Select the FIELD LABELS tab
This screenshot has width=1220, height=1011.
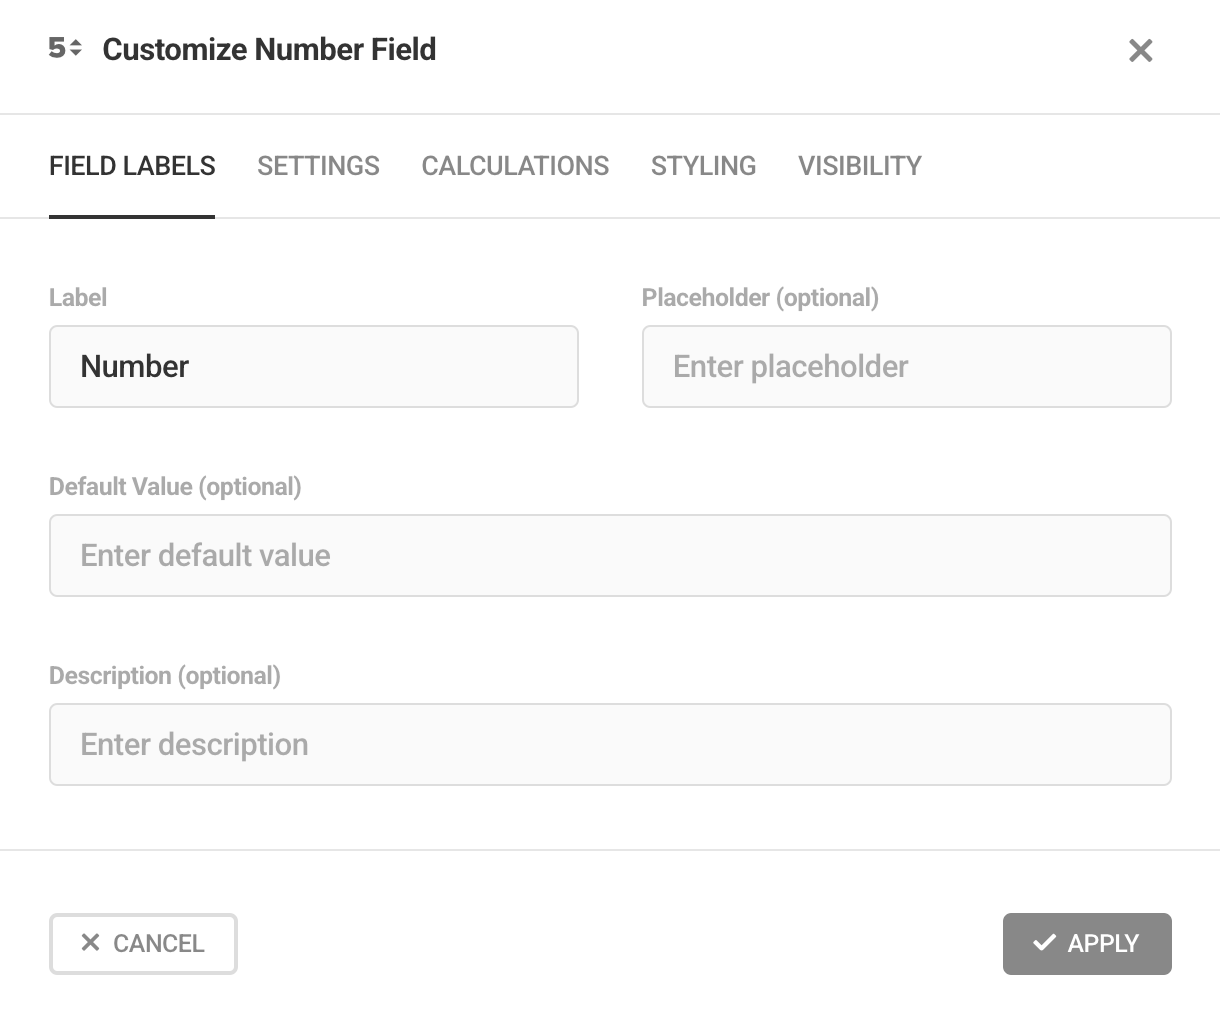pyautogui.click(x=132, y=165)
